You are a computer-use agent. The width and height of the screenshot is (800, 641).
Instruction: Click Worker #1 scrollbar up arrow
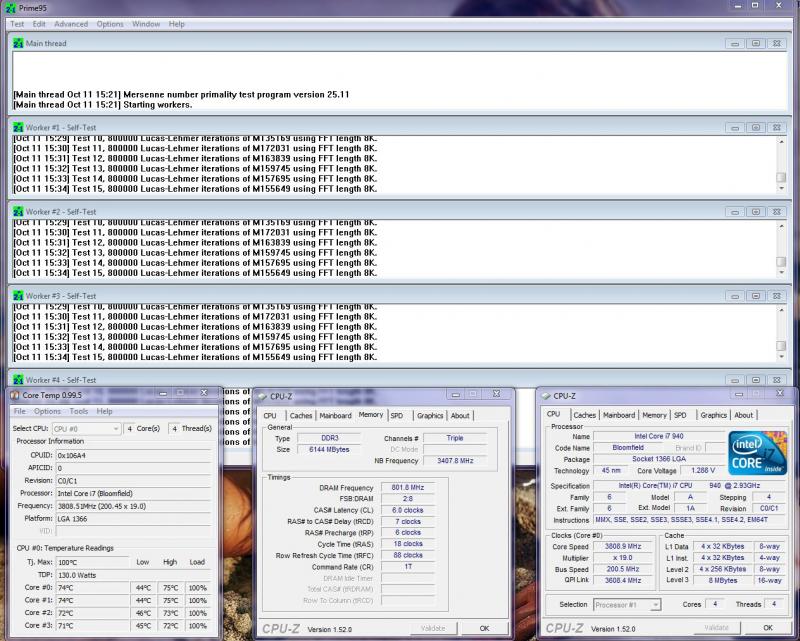pyautogui.click(x=781, y=141)
